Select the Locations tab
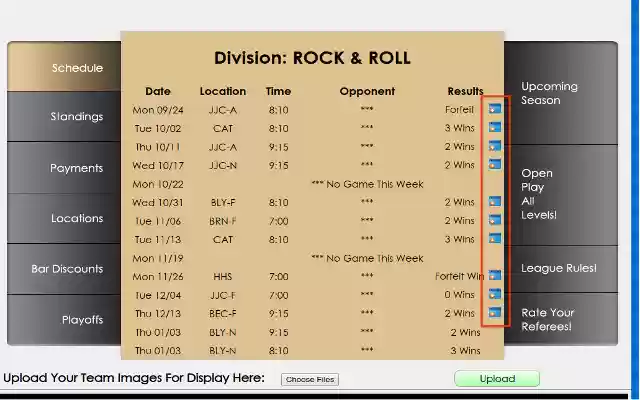Image resolution: width=640 pixels, height=400 pixels. click(77, 218)
